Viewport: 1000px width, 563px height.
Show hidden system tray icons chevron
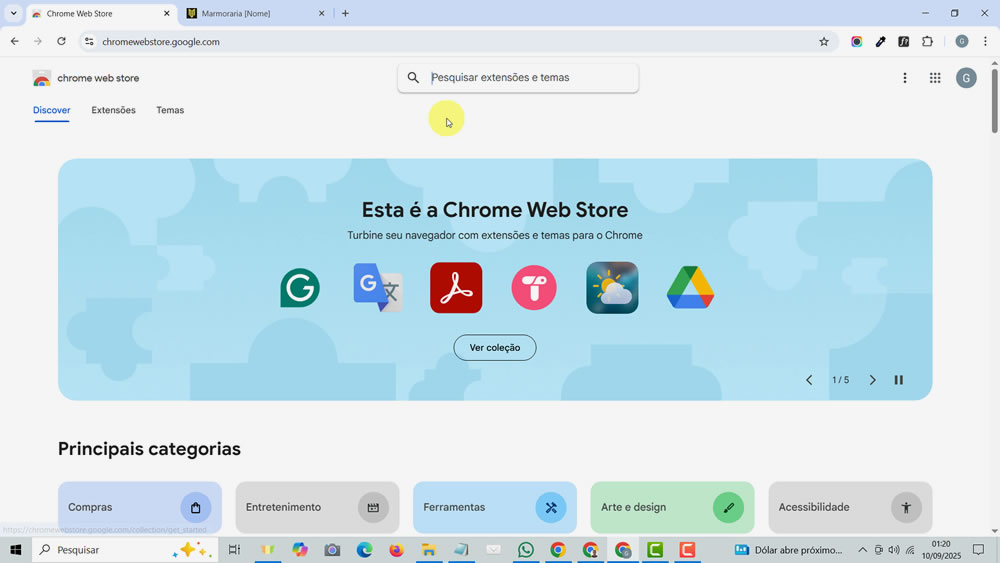pos(862,550)
